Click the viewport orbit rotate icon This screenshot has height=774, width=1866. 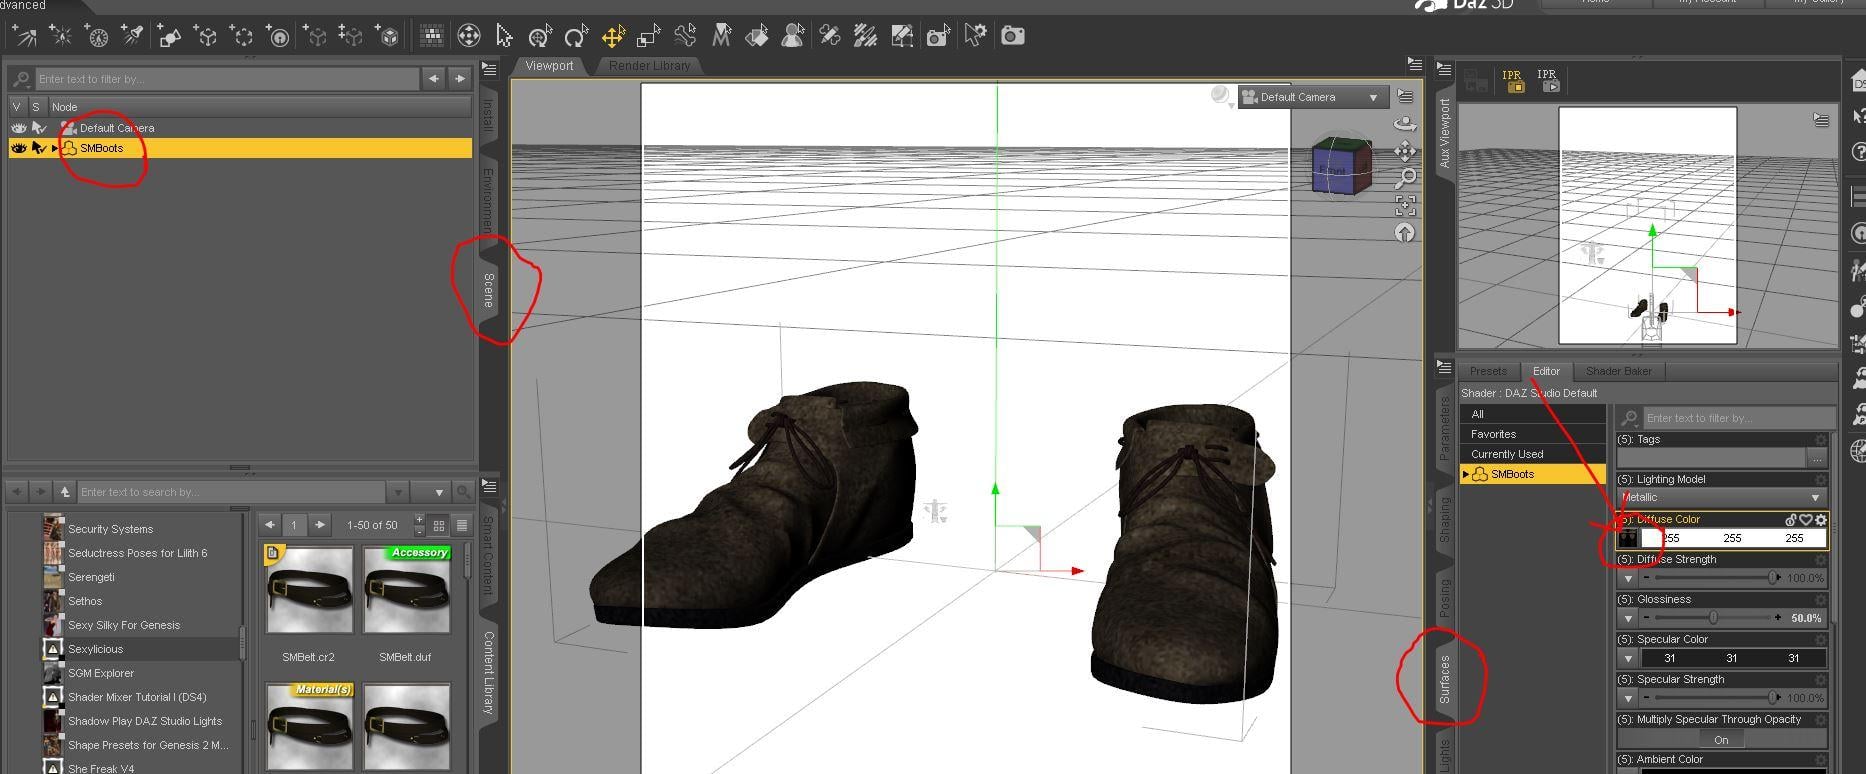[x=1405, y=124]
